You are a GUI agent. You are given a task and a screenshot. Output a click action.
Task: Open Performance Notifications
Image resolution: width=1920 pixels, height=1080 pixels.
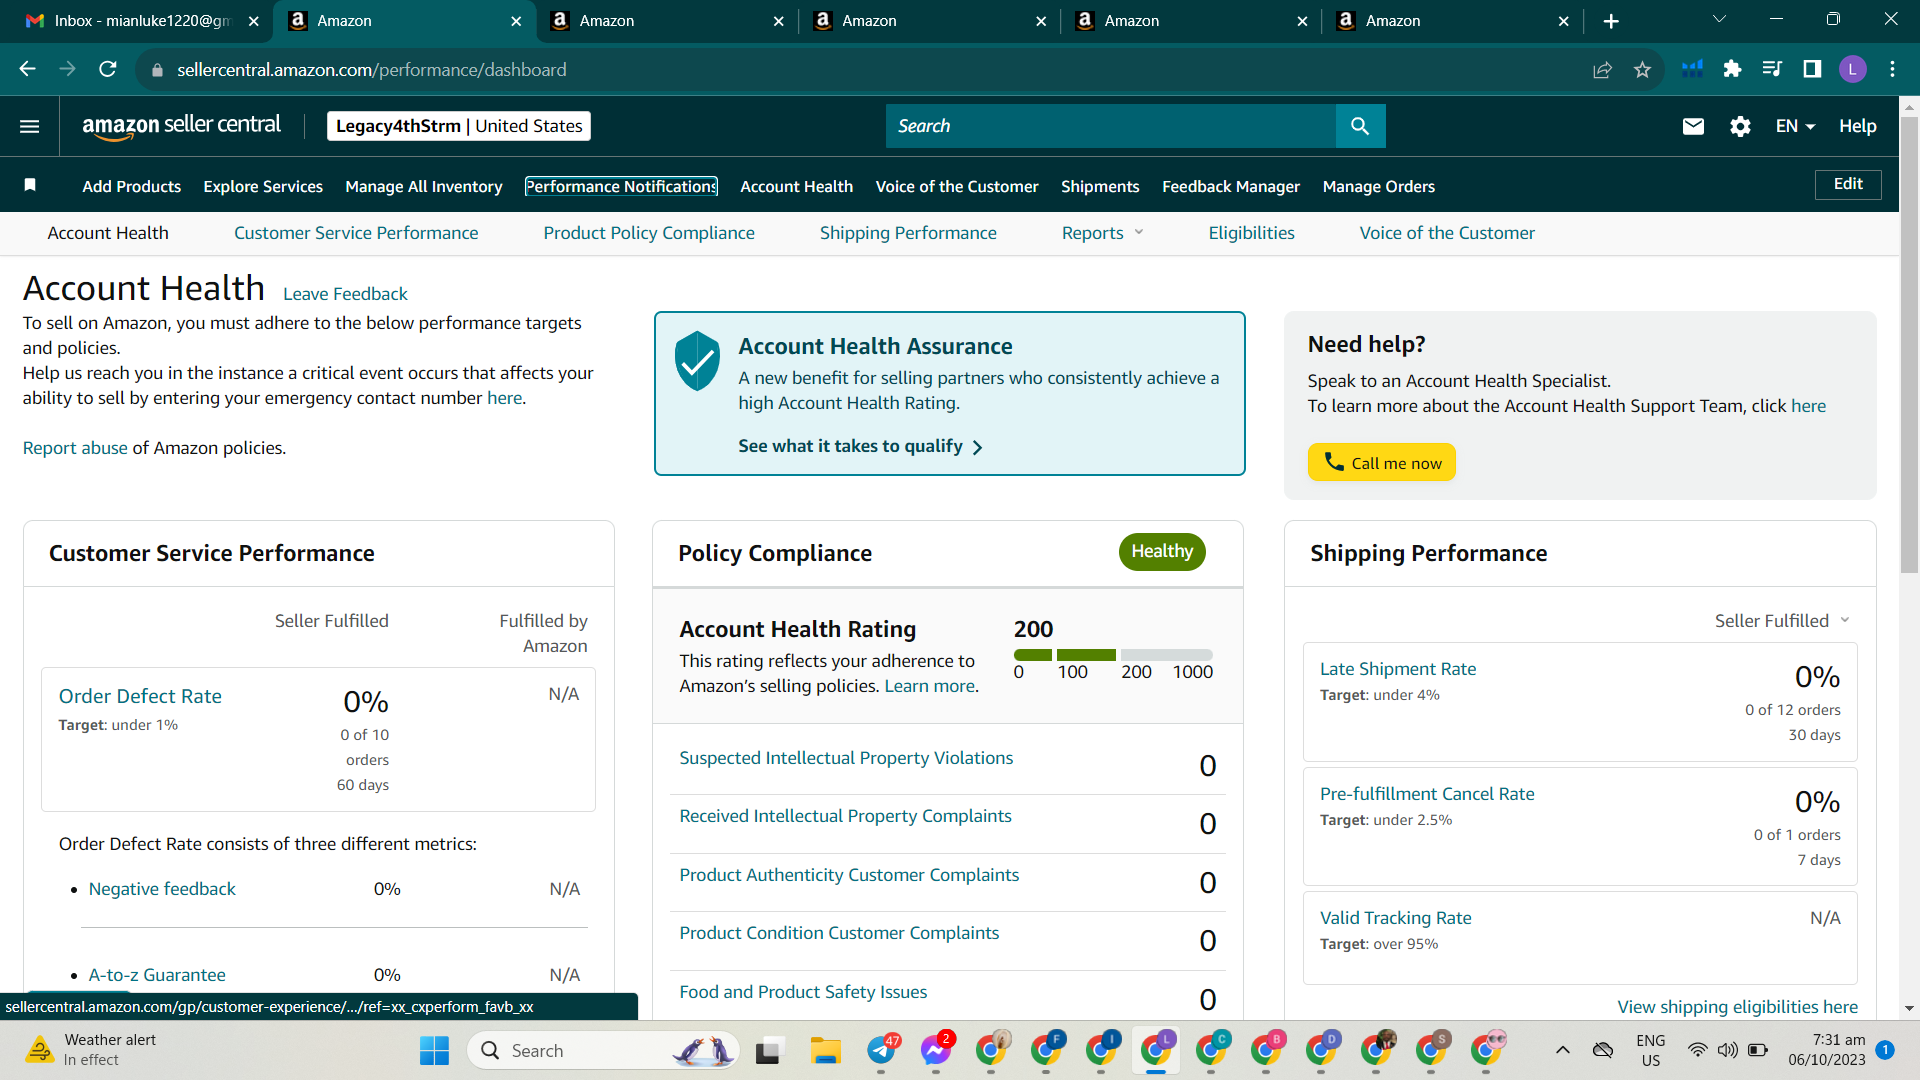pyautogui.click(x=621, y=186)
